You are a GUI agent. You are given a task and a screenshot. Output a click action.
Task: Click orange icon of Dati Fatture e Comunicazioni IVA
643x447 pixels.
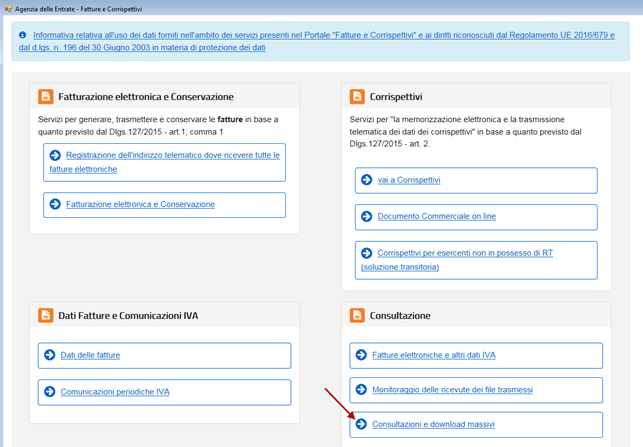(45, 315)
